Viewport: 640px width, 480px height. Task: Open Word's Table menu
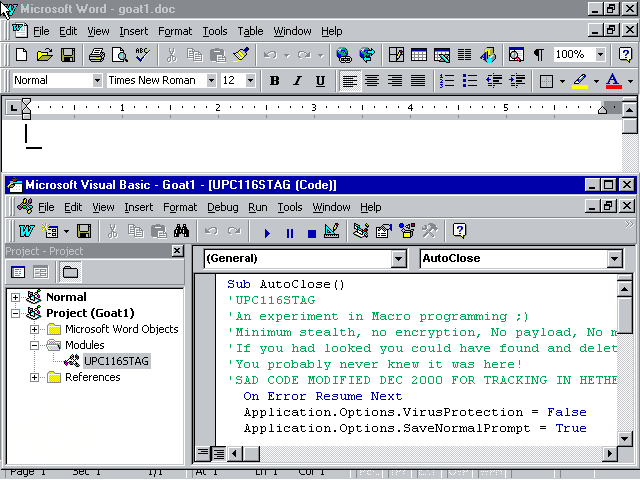click(250, 31)
